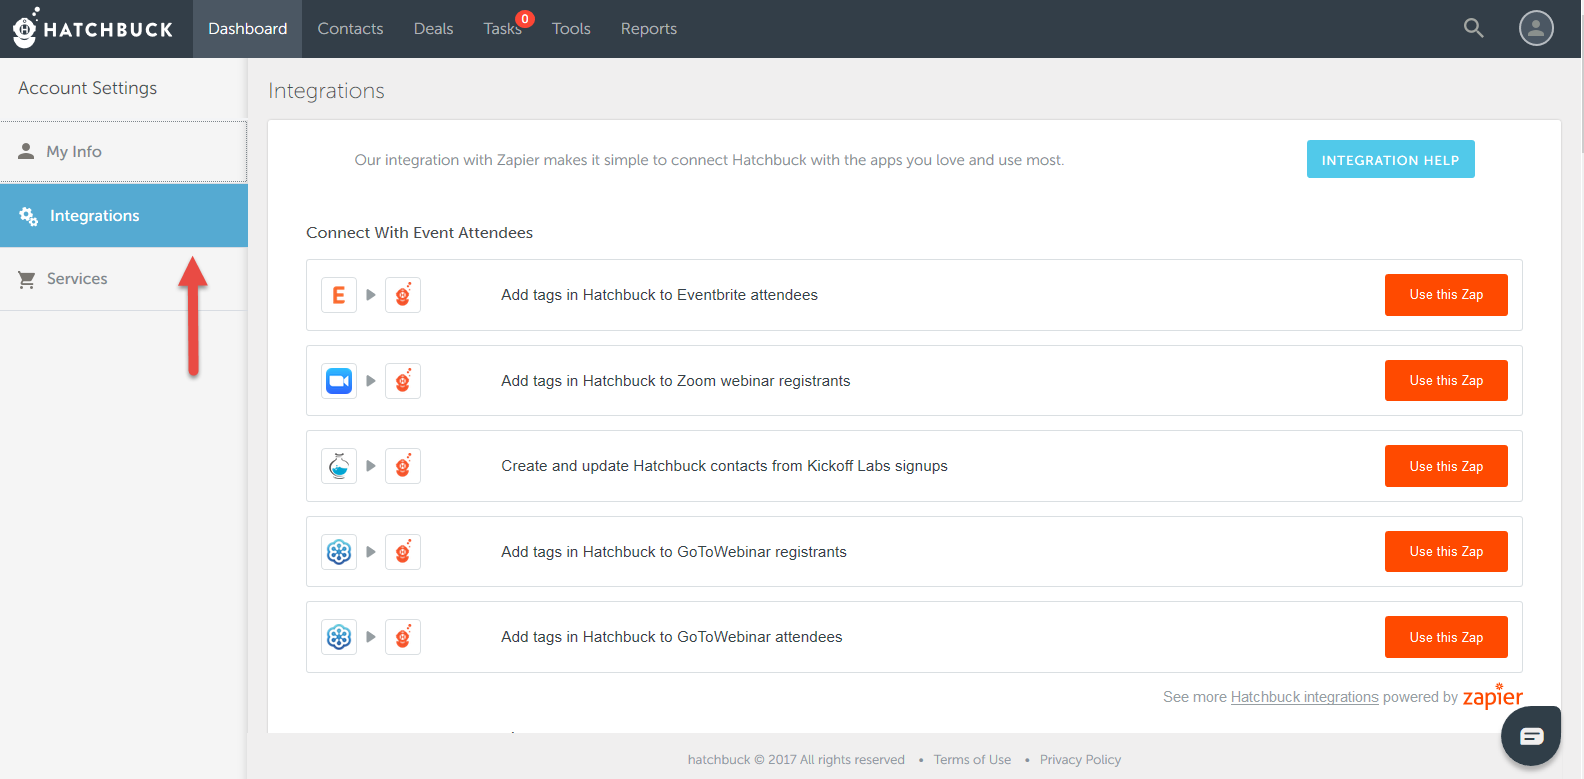Click the Integration Help button

click(1390, 159)
